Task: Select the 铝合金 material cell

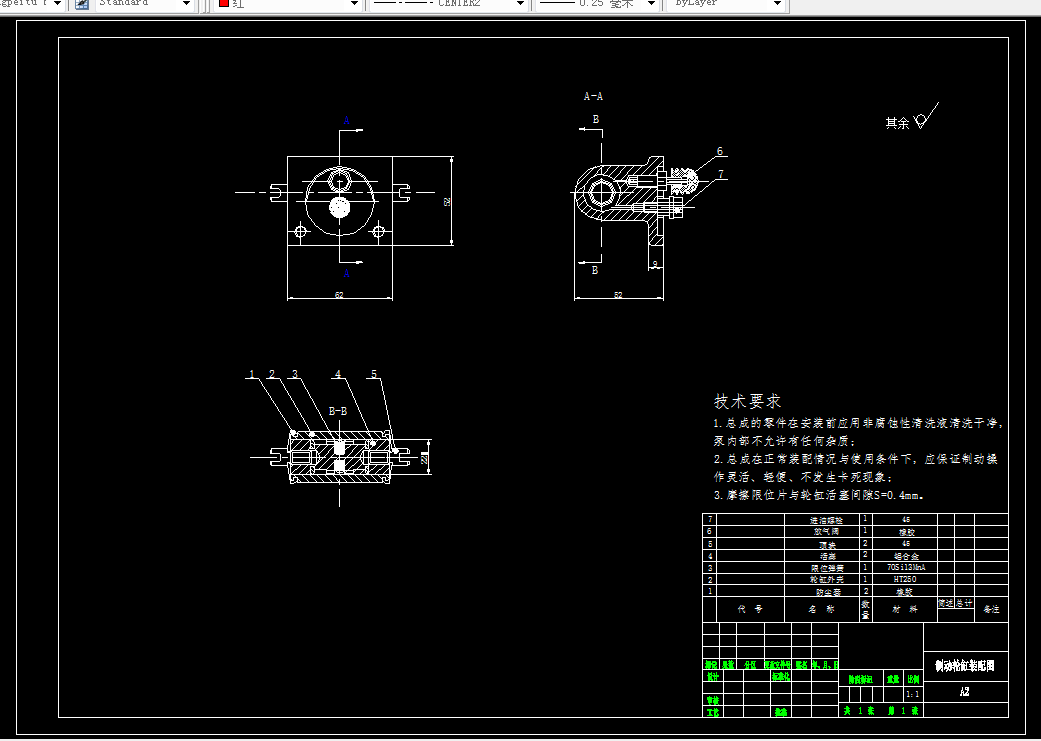Action: point(905,556)
